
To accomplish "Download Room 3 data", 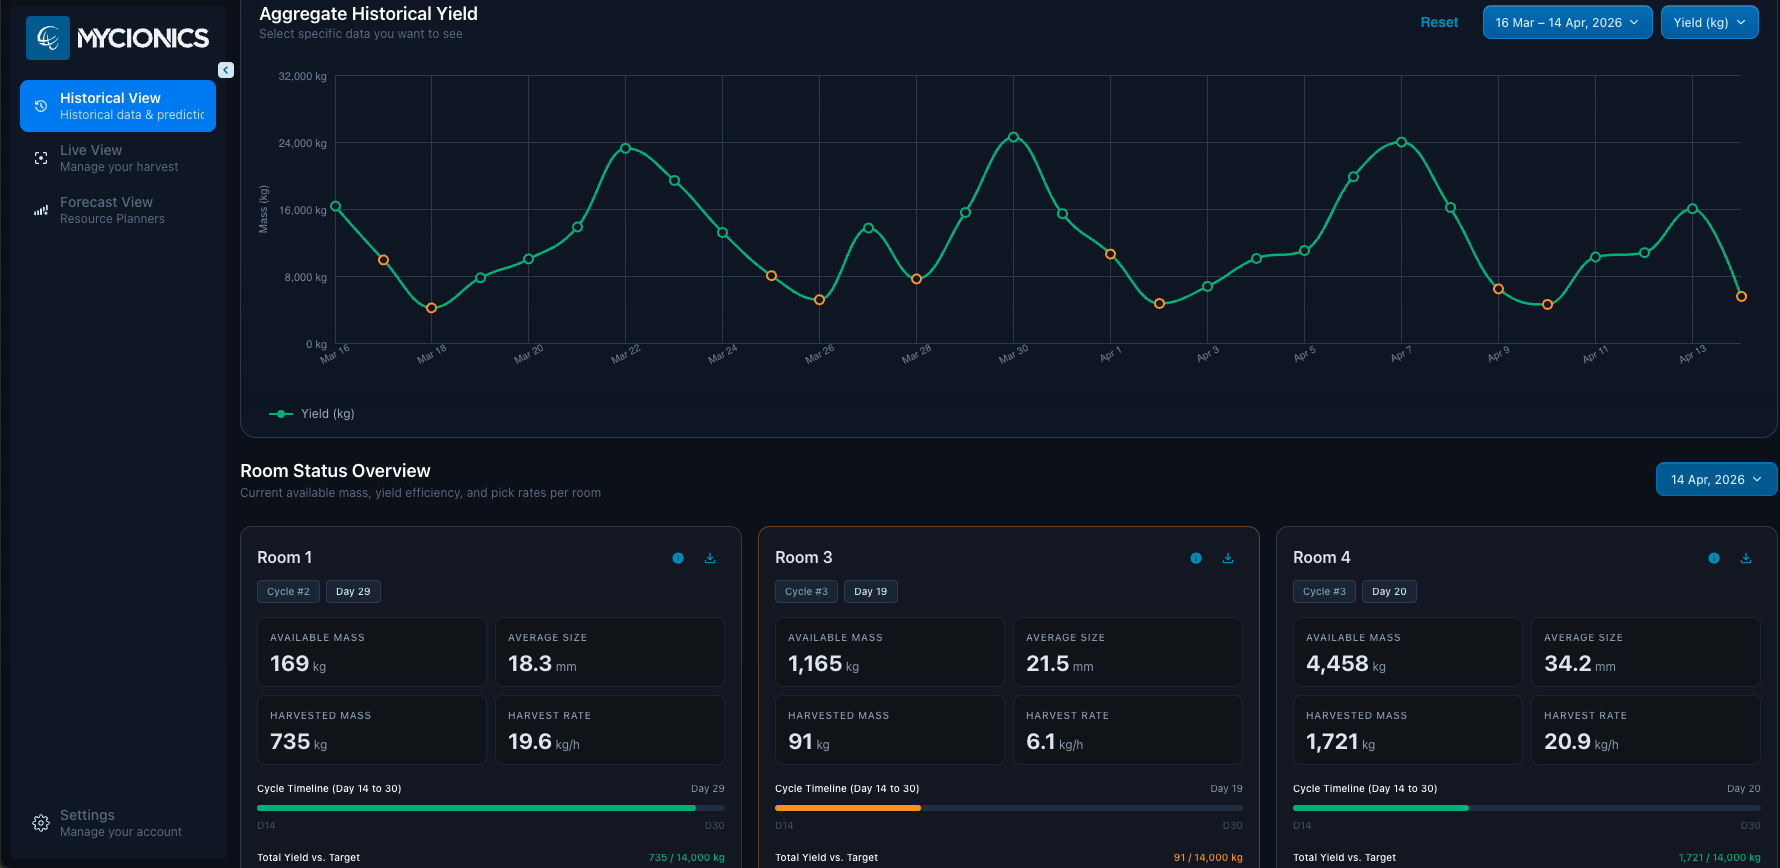I will click(x=1228, y=558).
